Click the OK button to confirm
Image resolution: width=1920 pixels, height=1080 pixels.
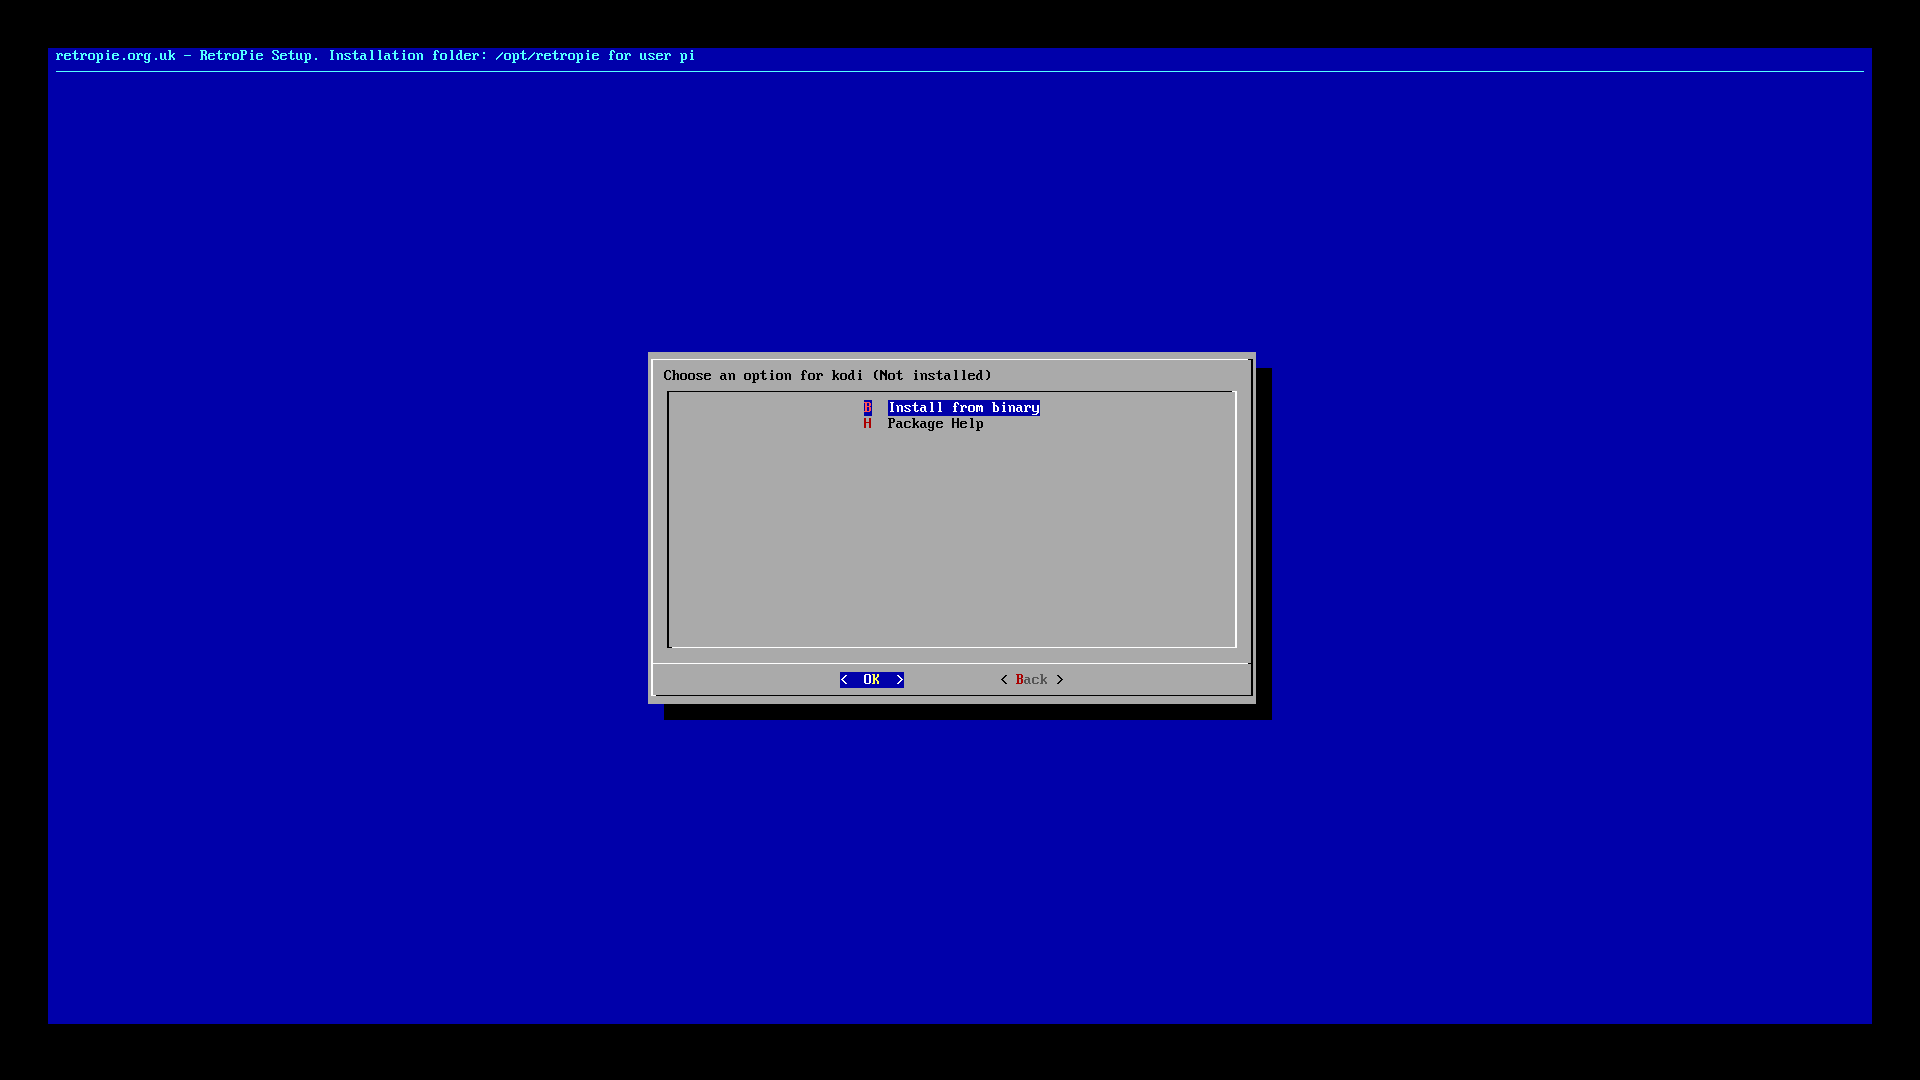click(870, 679)
